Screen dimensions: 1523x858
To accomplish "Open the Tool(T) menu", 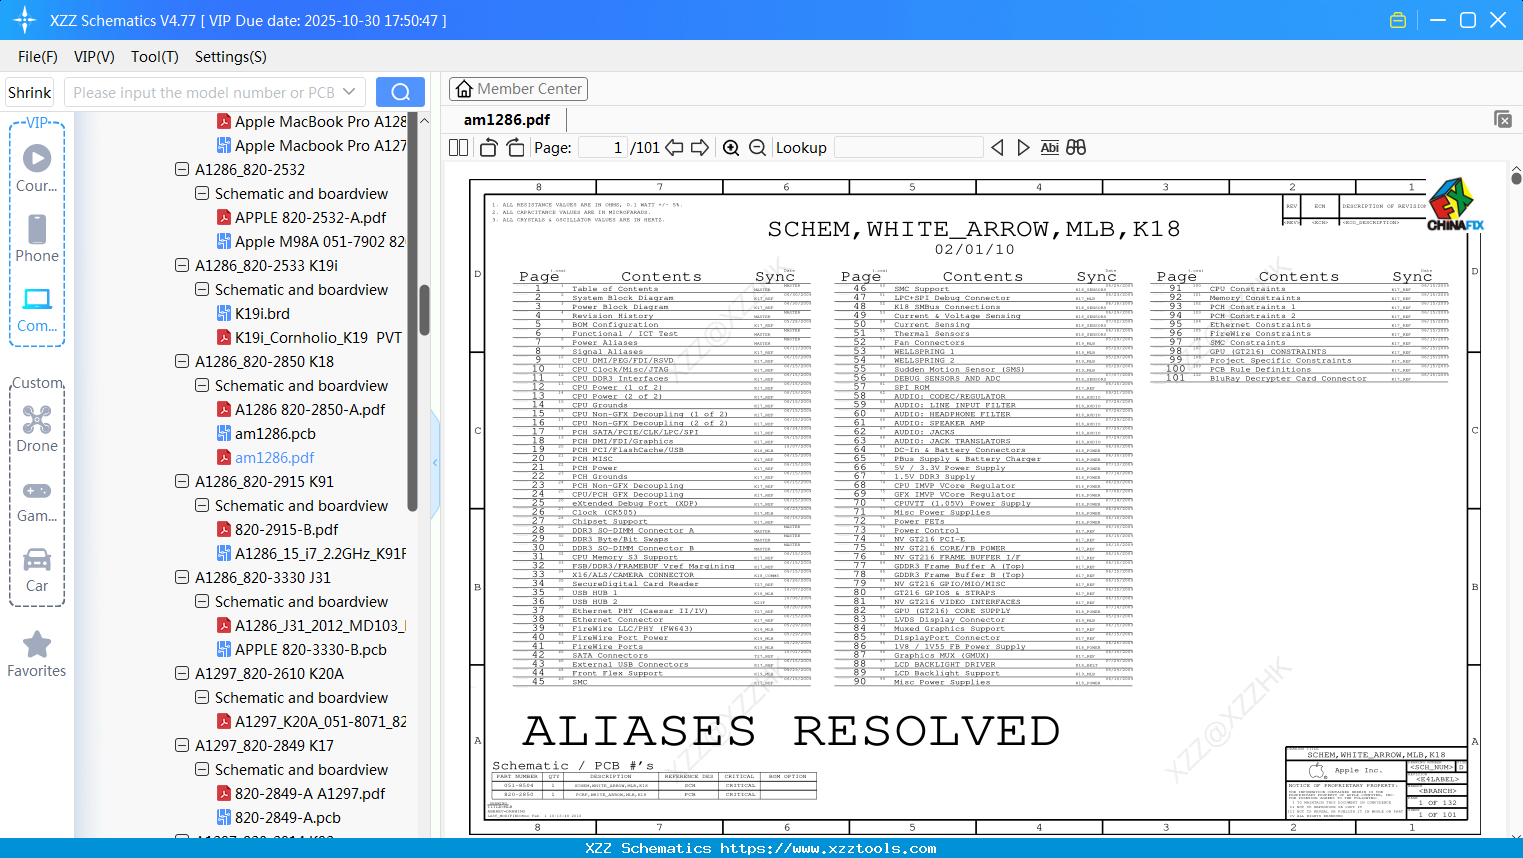I will pyautogui.click(x=155, y=57).
